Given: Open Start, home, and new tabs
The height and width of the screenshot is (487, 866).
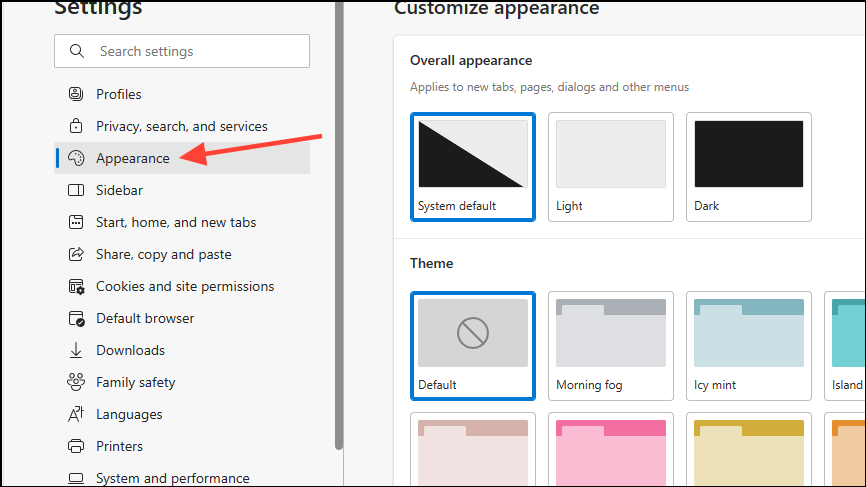Looking at the screenshot, I should (x=182, y=222).
